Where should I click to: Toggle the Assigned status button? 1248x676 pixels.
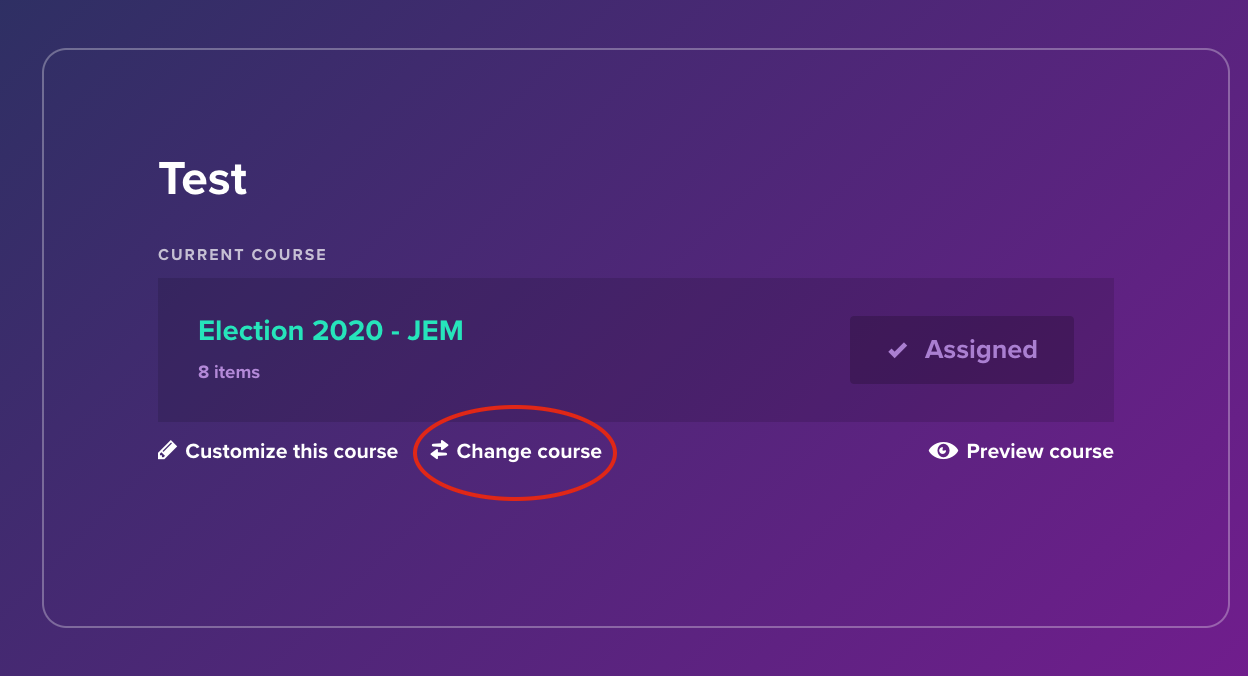coord(961,350)
